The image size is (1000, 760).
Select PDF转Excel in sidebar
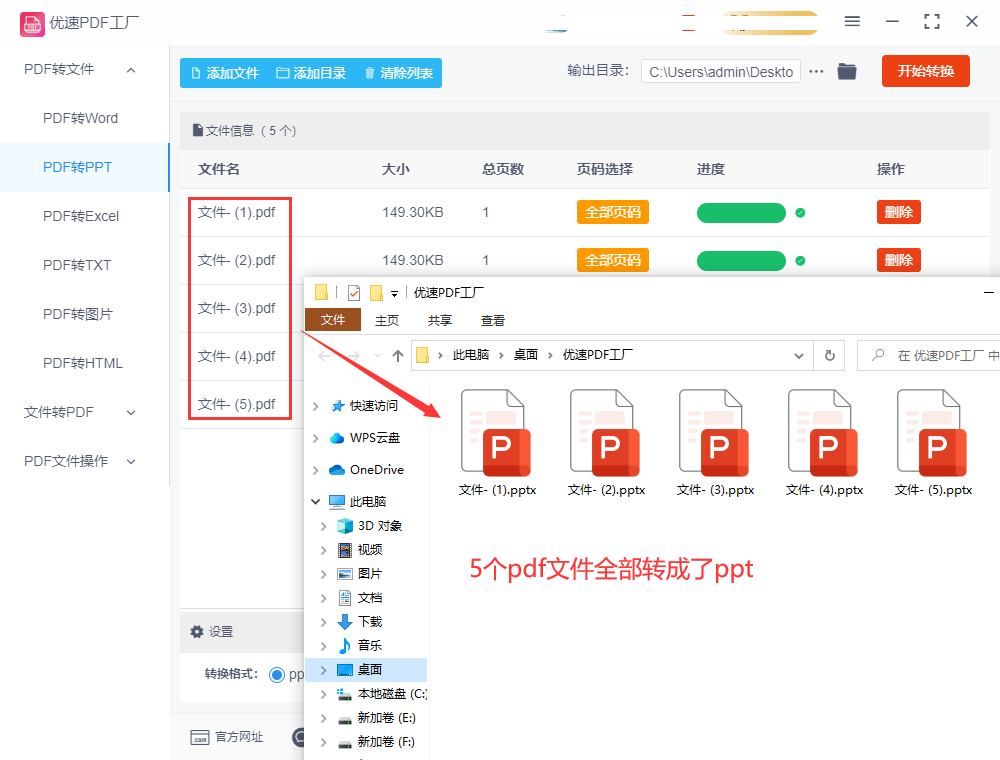(x=81, y=216)
